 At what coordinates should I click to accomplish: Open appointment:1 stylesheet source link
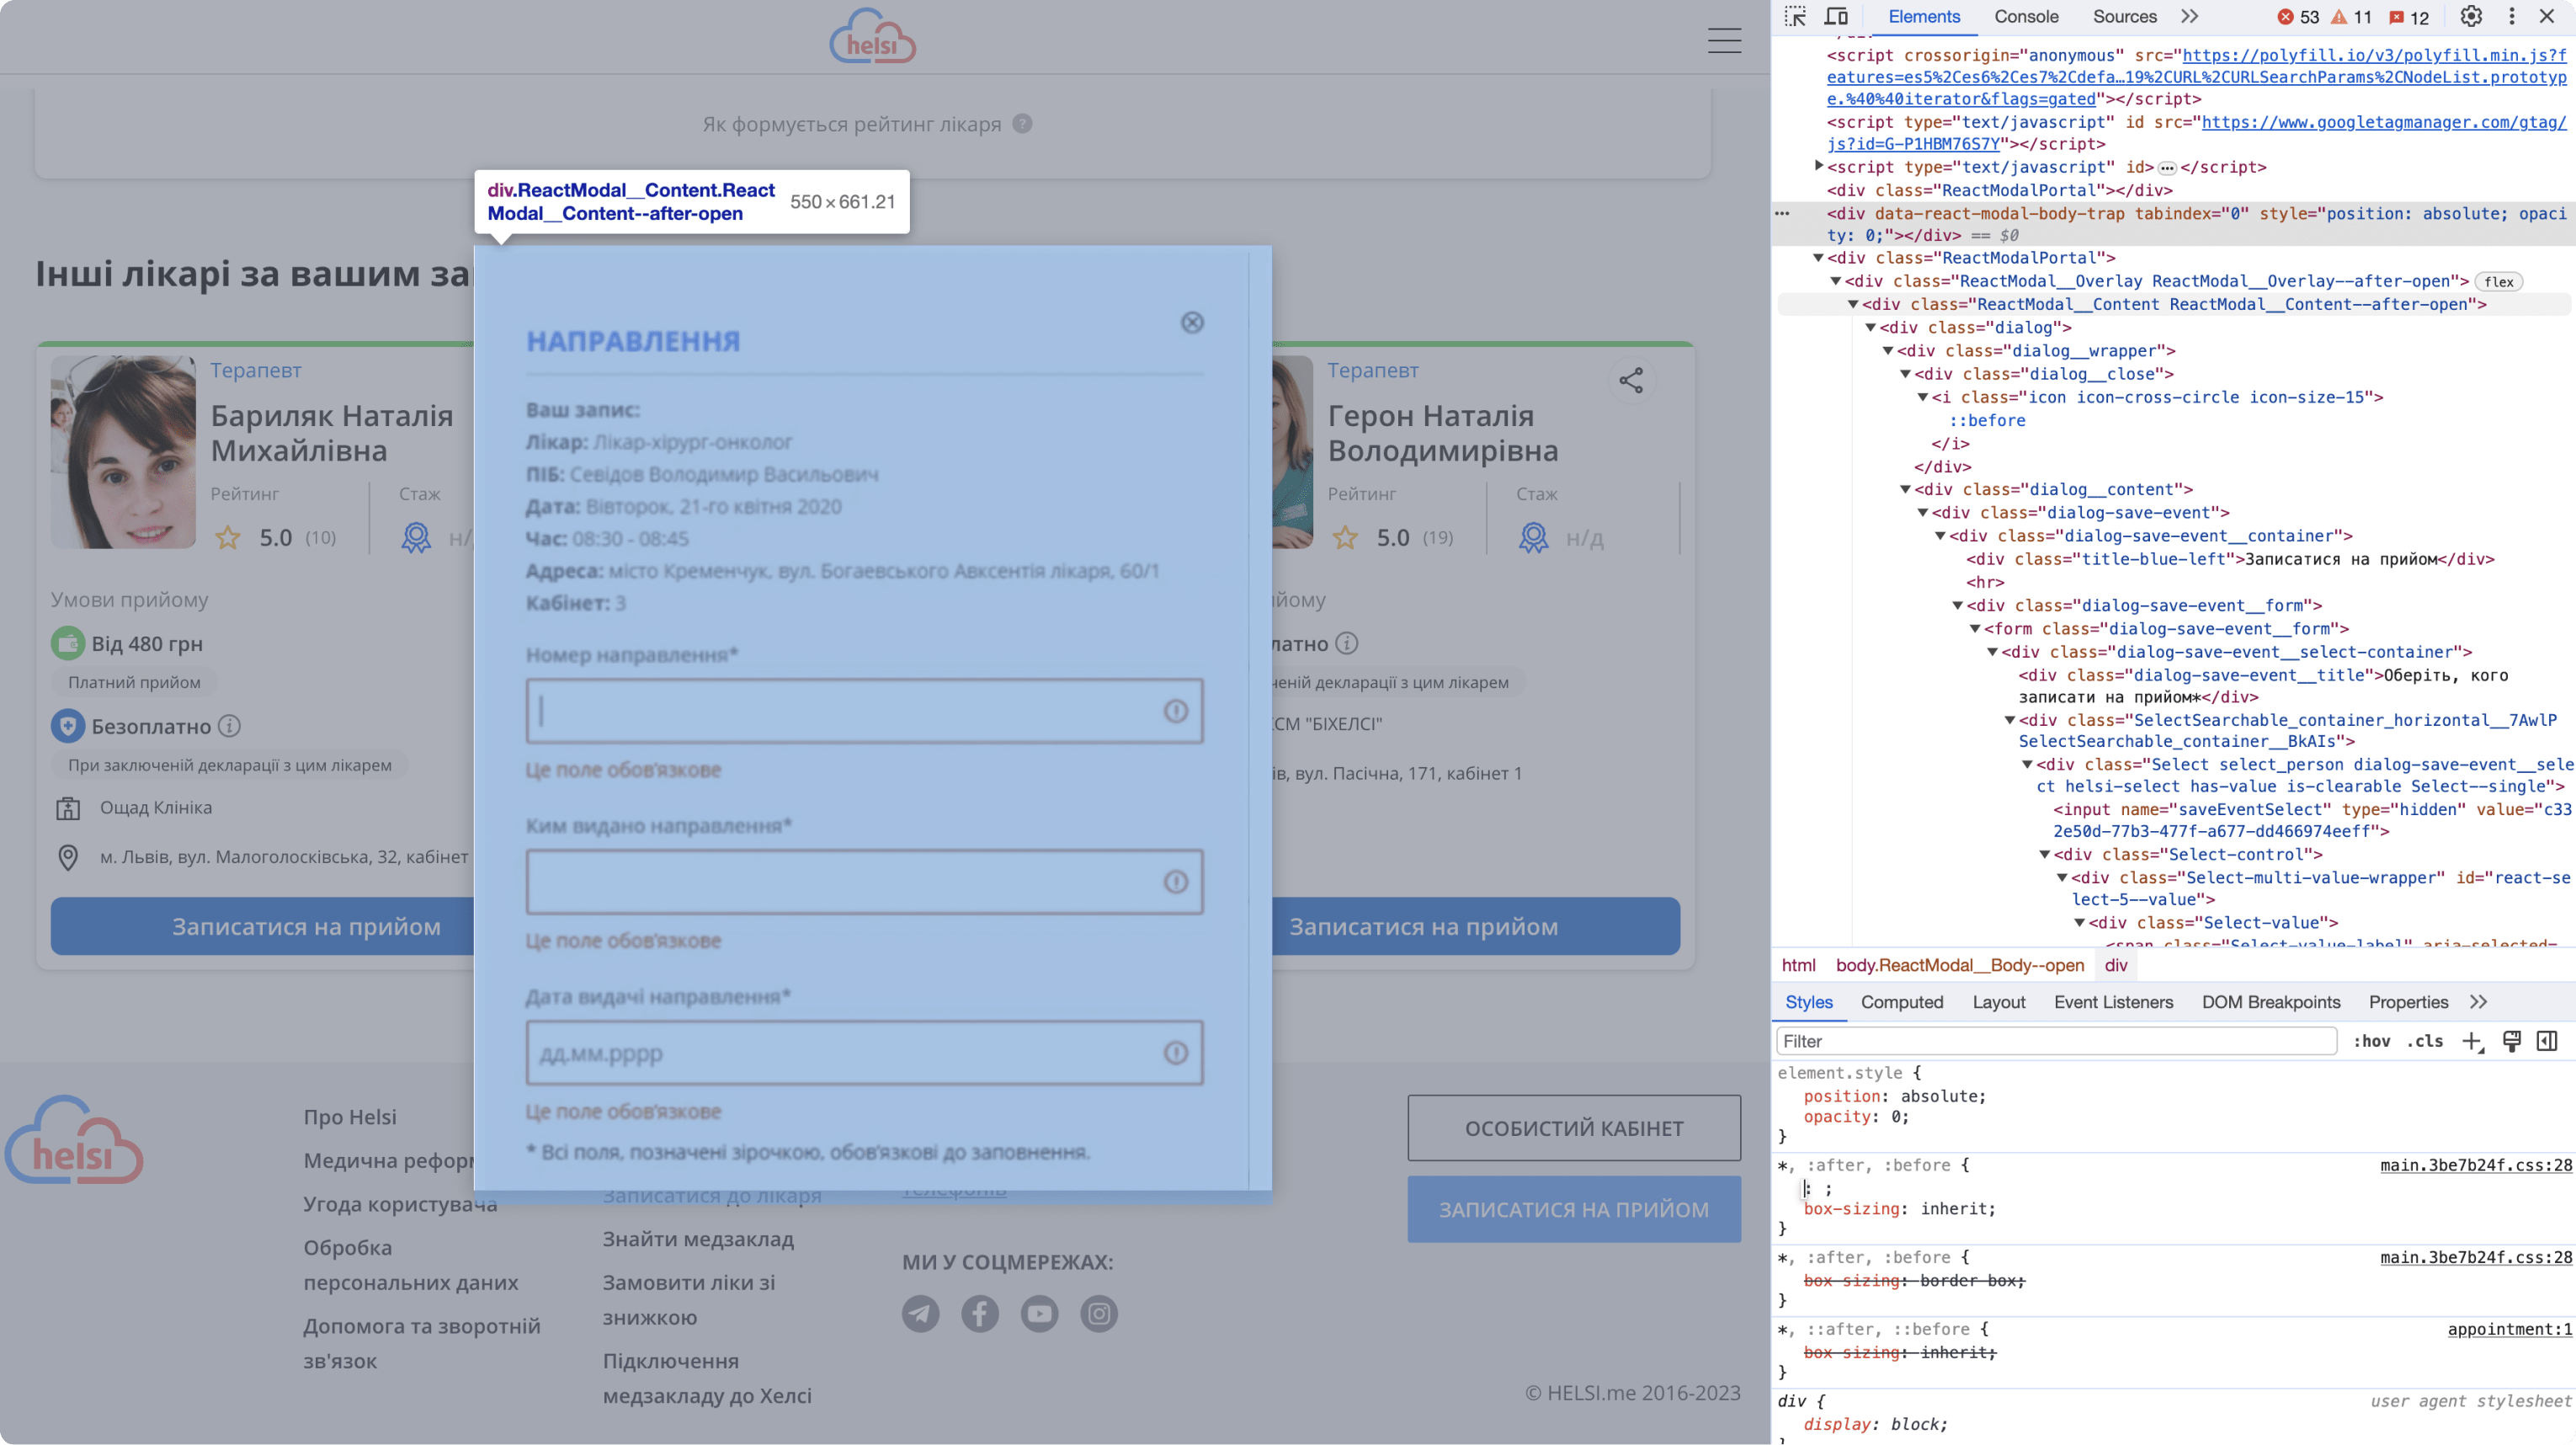(x=2509, y=1329)
